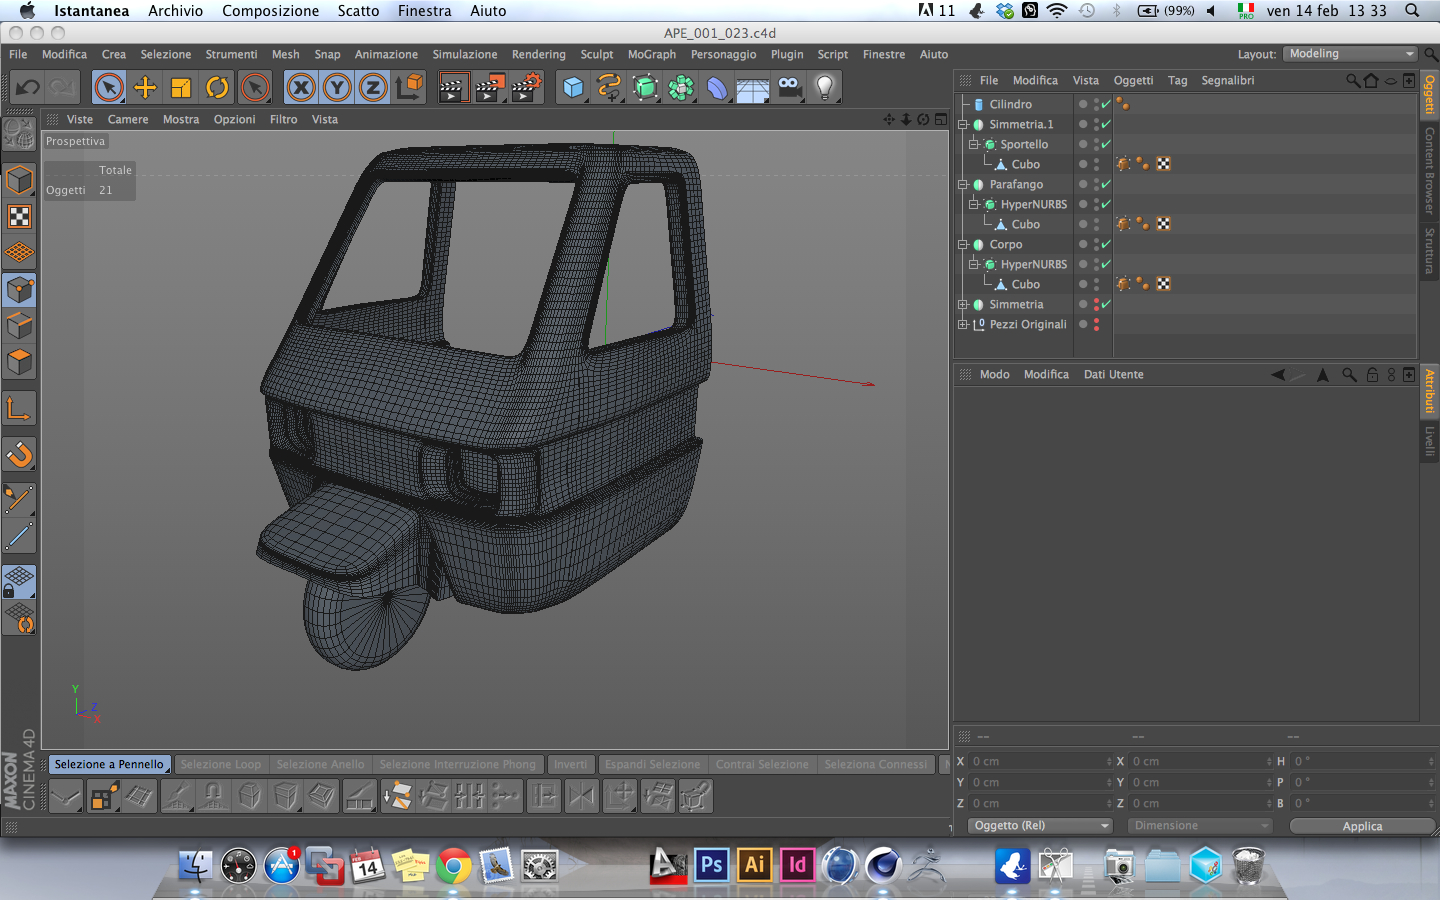This screenshot has width=1440, height=900.
Task: Open the MoGraph menu
Action: [651, 54]
